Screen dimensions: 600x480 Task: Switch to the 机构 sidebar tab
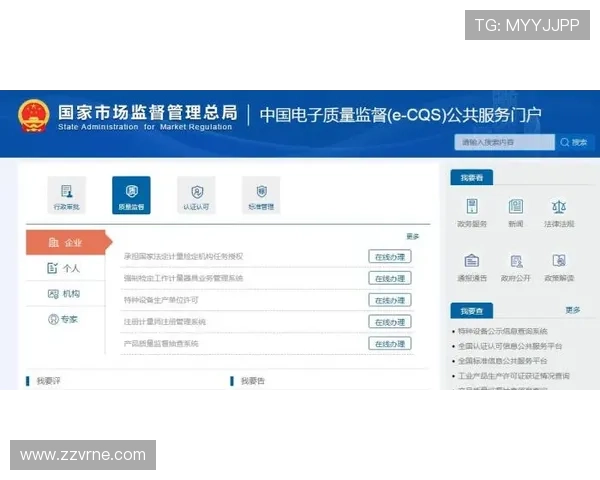[x=66, y=294]
